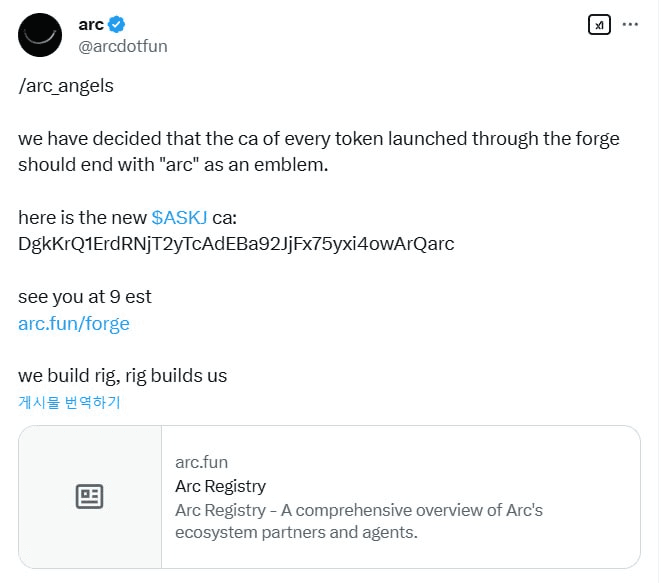Open the Grok explain-post icon
This screenshot has height=583, width=661.
click(x=599, y=25)
